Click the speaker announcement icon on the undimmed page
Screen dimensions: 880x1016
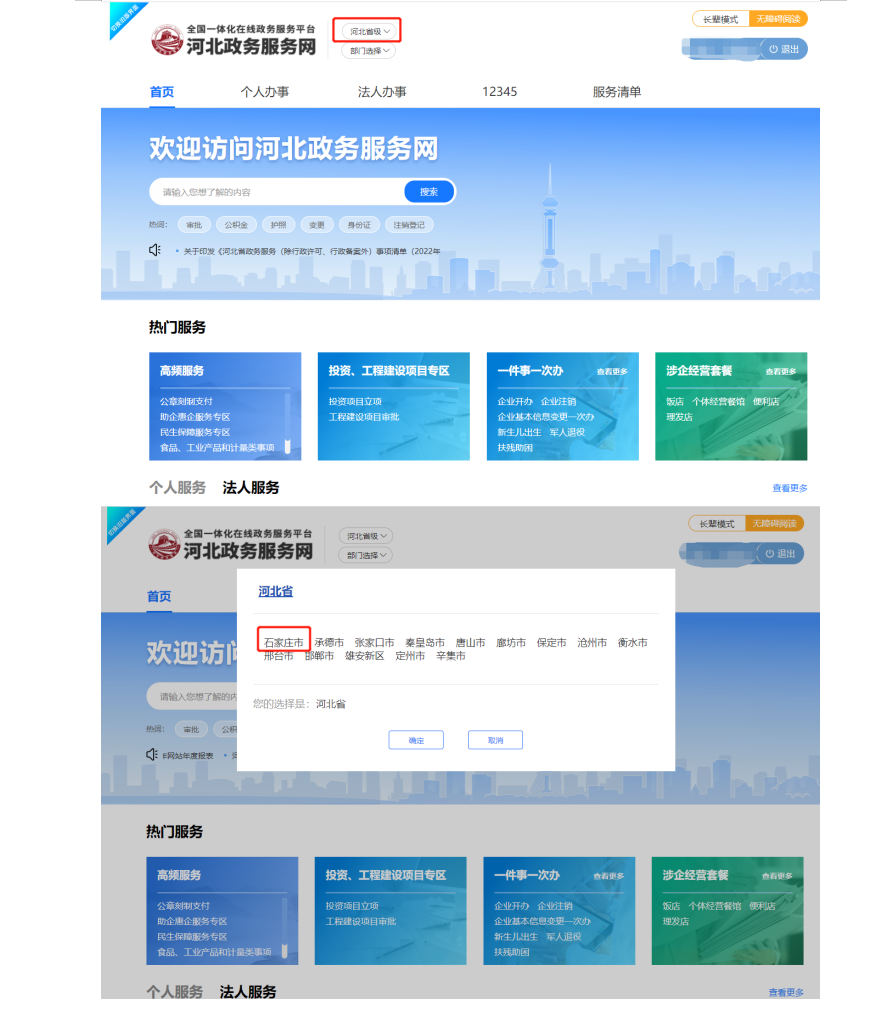pyautogui.click(x=154, y=250)
